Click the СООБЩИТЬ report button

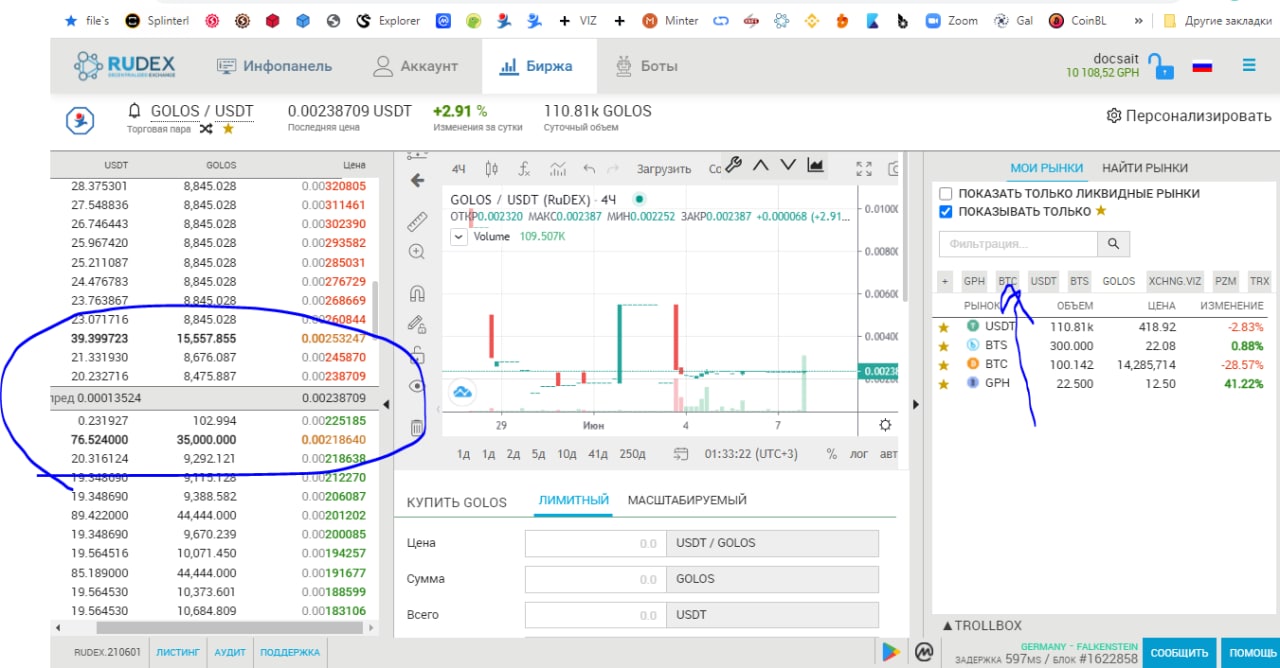coord(1179,653)
